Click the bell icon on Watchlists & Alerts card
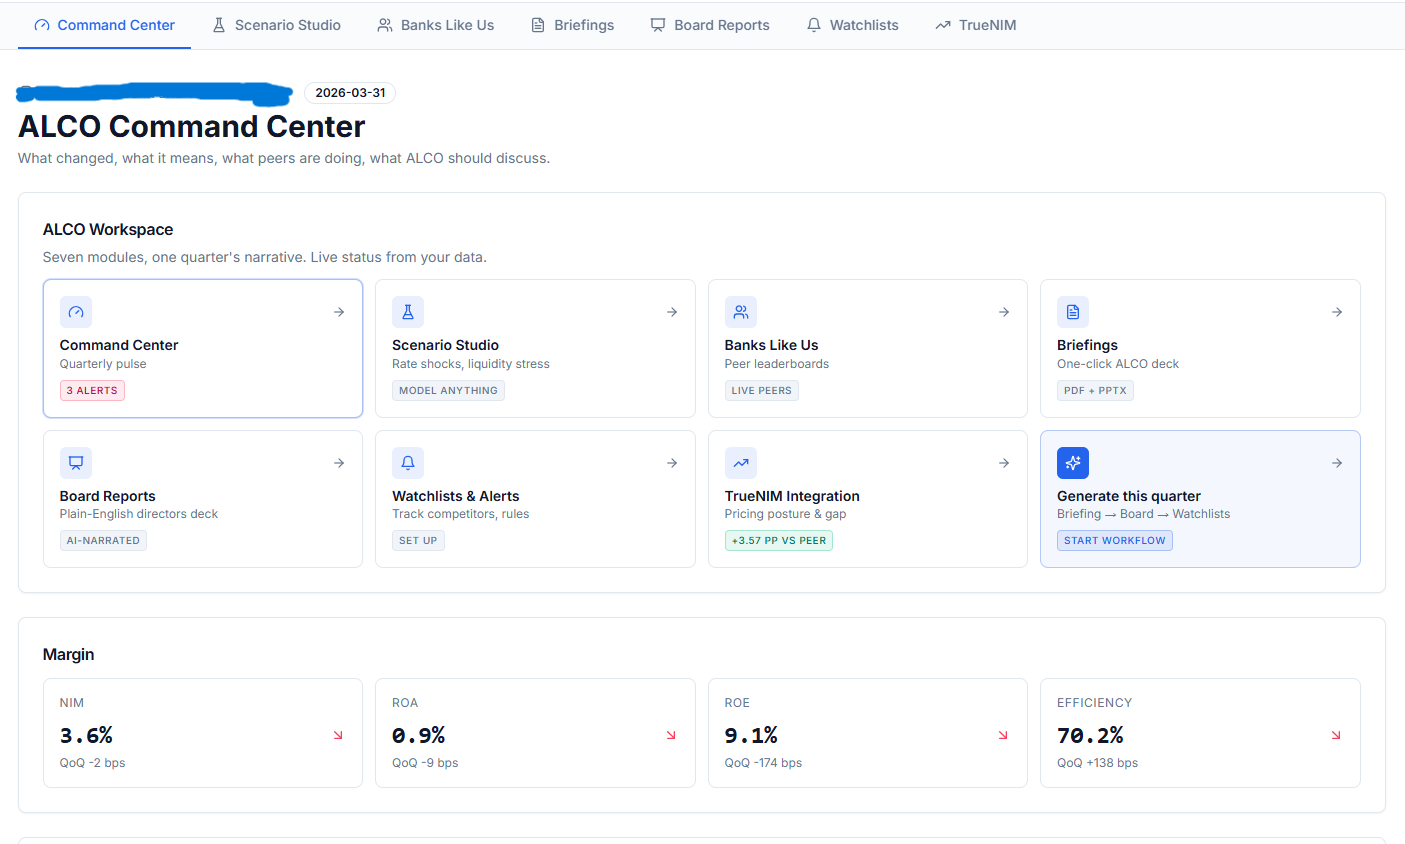Screen dimensions: 1405x844 pos(408,463)
